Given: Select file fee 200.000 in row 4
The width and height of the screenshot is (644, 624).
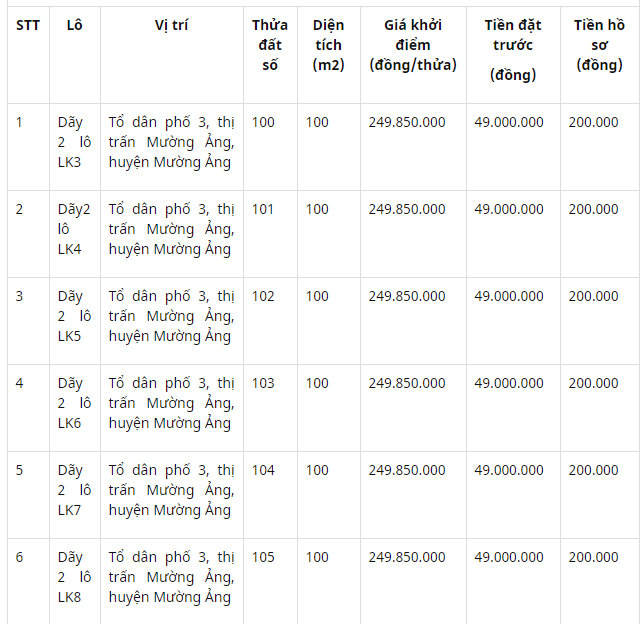Looking at the screenshot, I should click(x=593, y=383).
